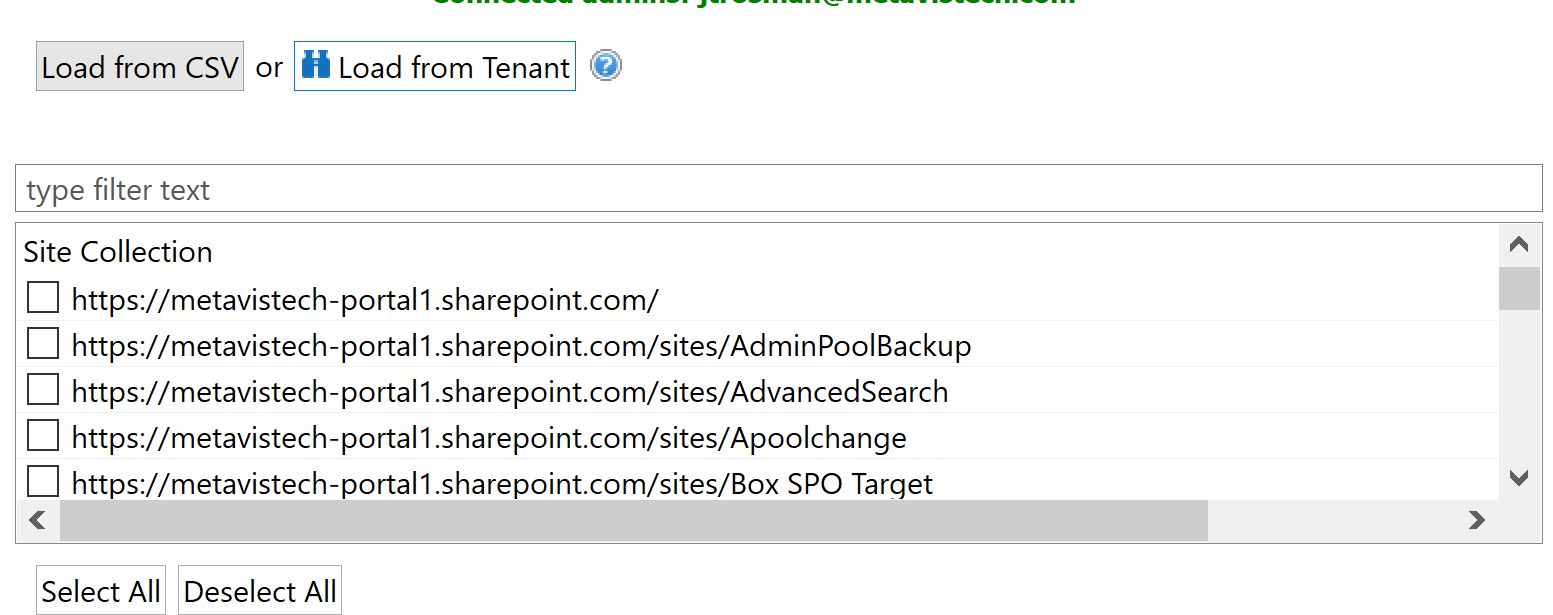
Task: Toggle the Apoolchange site checkbox
Action: pyautogui.click(x=43, y=436)
